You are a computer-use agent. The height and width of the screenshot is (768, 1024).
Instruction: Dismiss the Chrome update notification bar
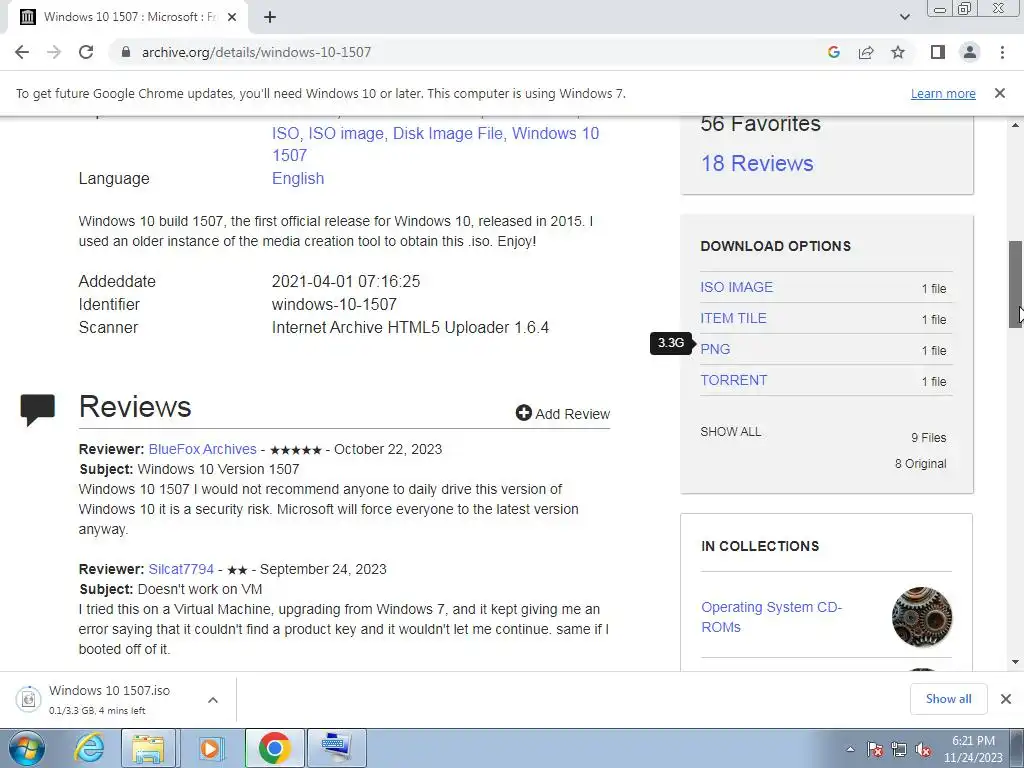click(x=999, y=93)
